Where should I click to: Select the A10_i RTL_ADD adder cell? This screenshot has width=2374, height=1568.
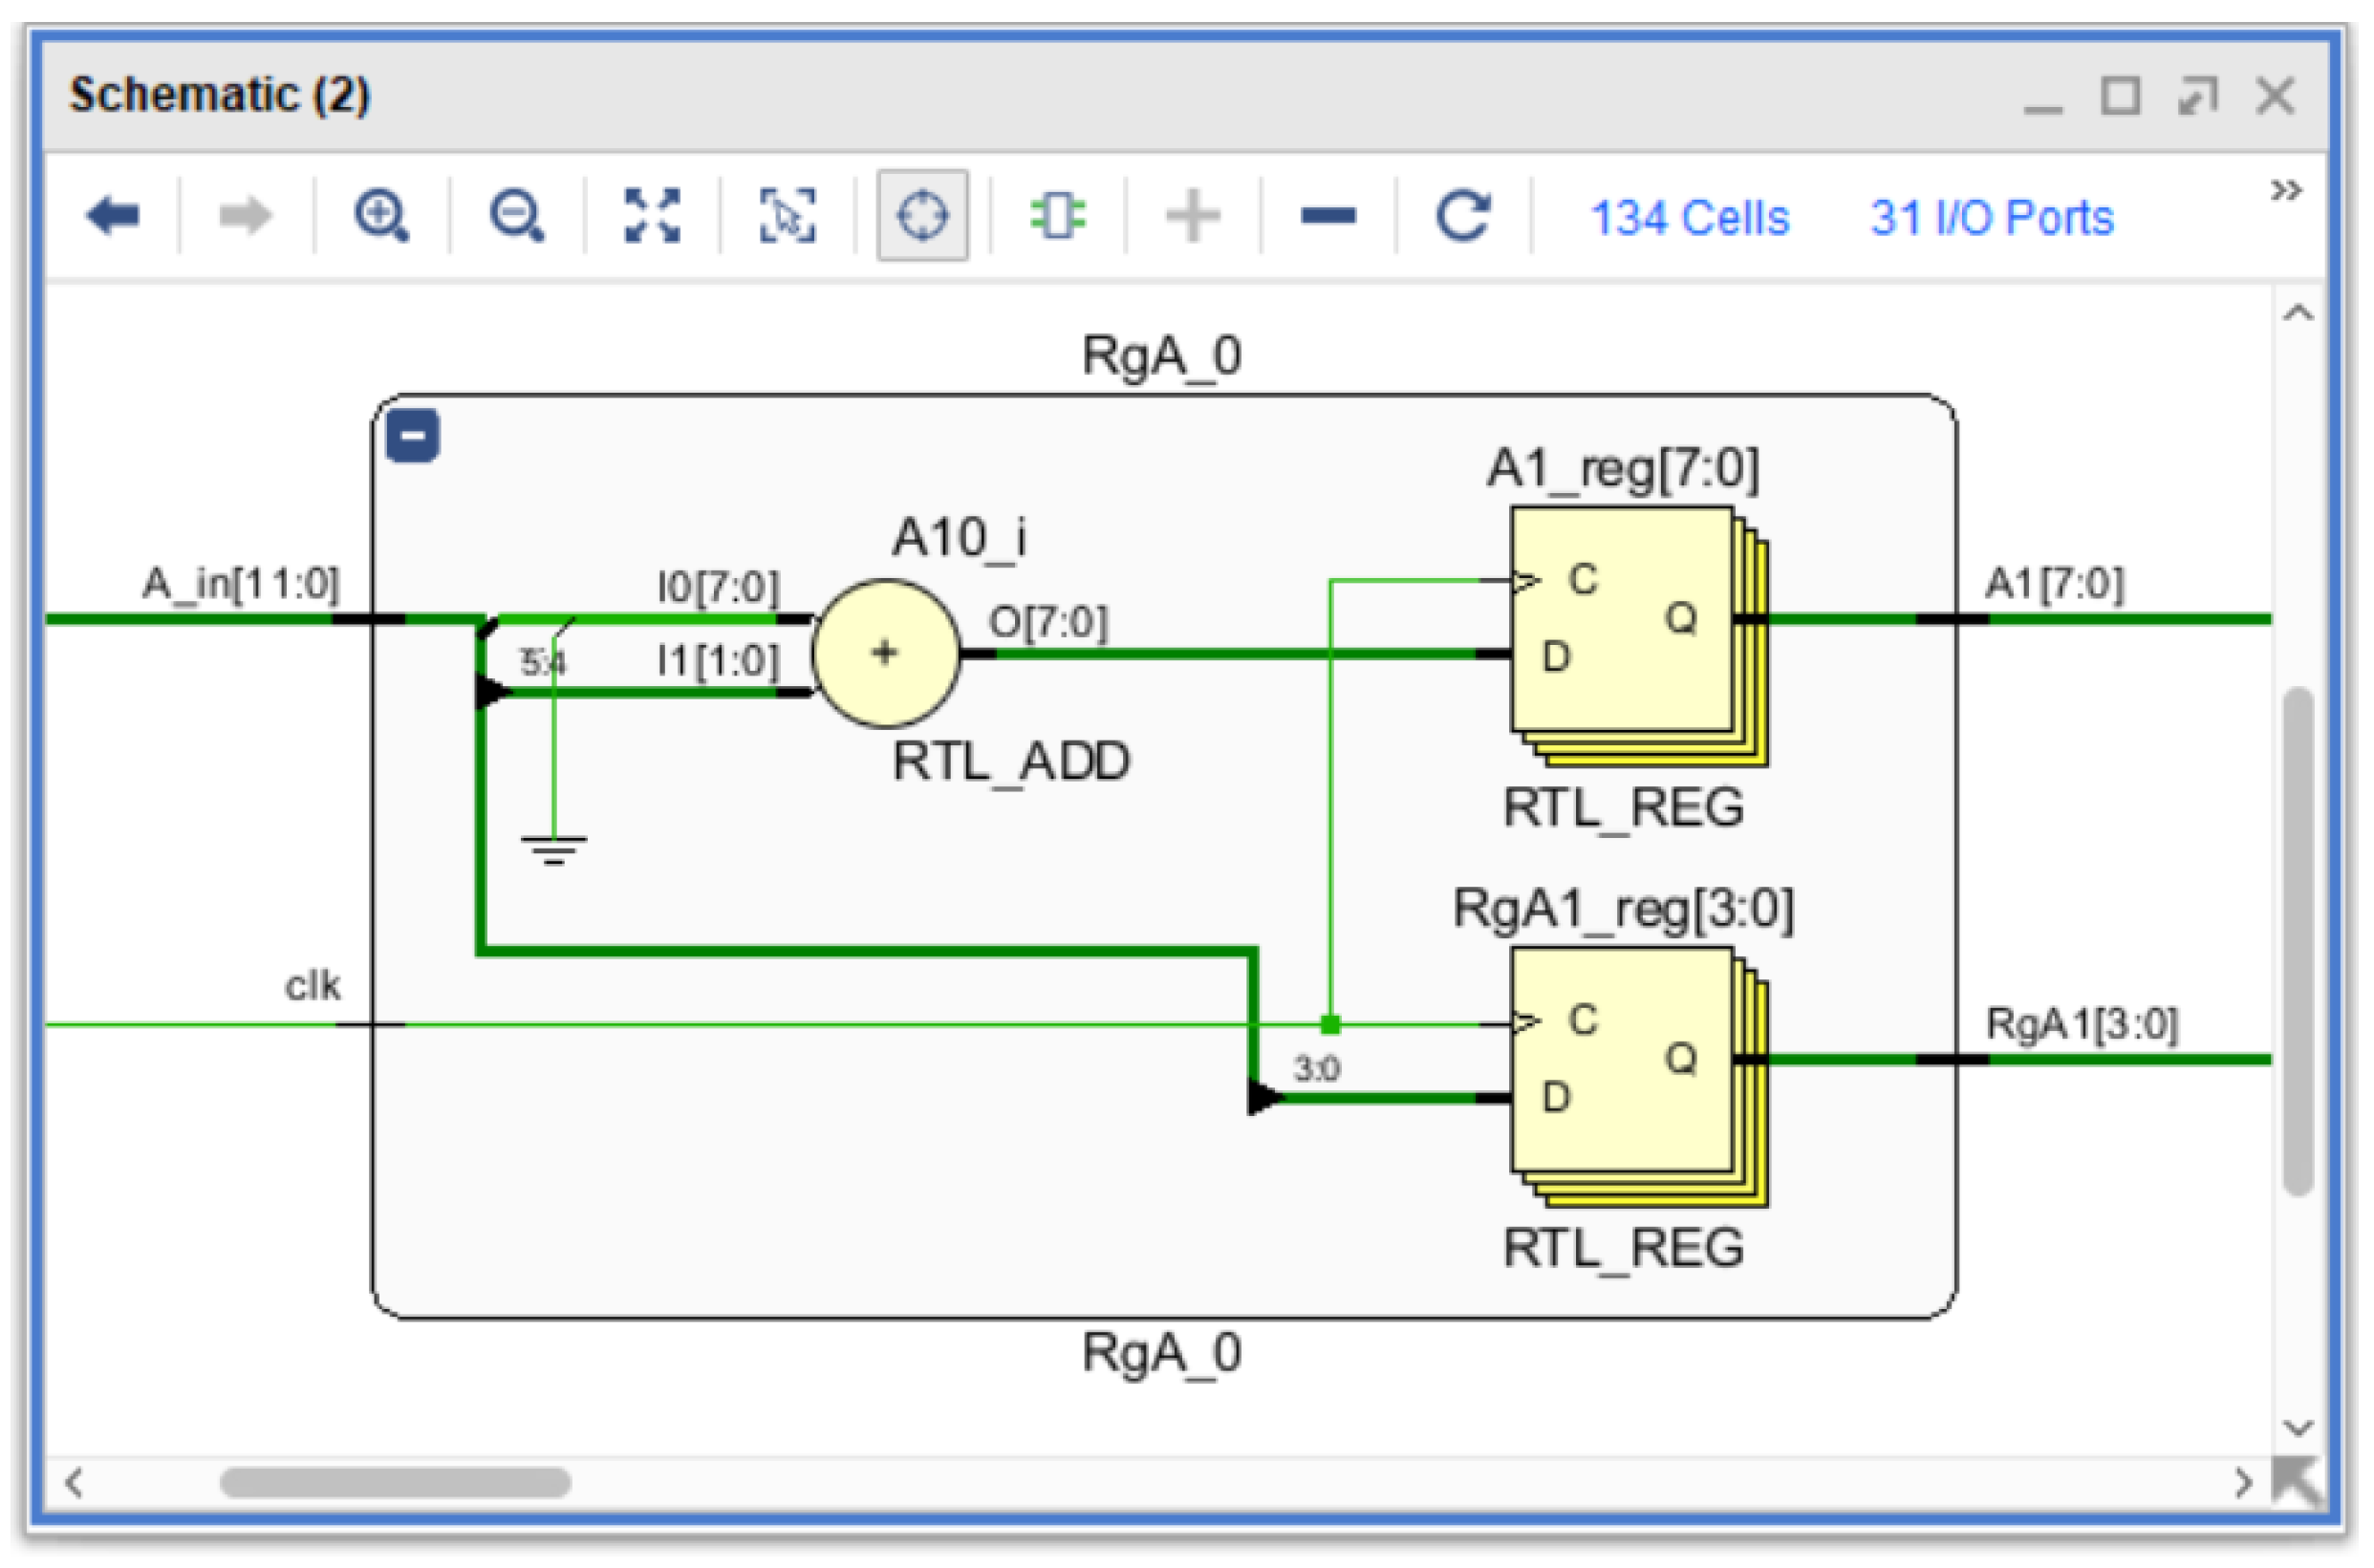pyautogui.click(x=886, y=654)
